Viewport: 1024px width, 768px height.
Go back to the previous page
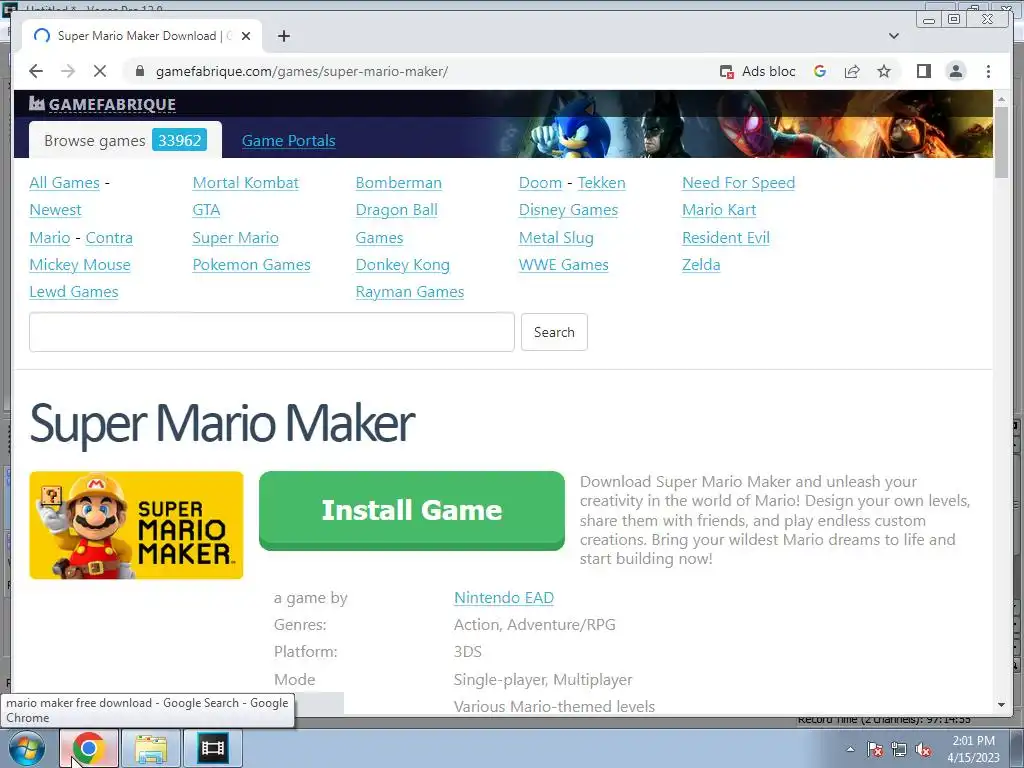pos(36,71)
